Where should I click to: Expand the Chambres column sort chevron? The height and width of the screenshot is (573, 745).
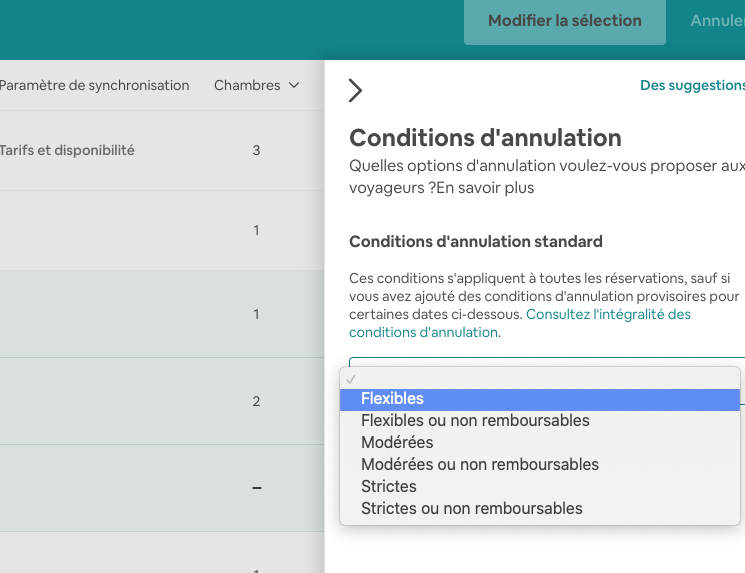tap(294, 86)
